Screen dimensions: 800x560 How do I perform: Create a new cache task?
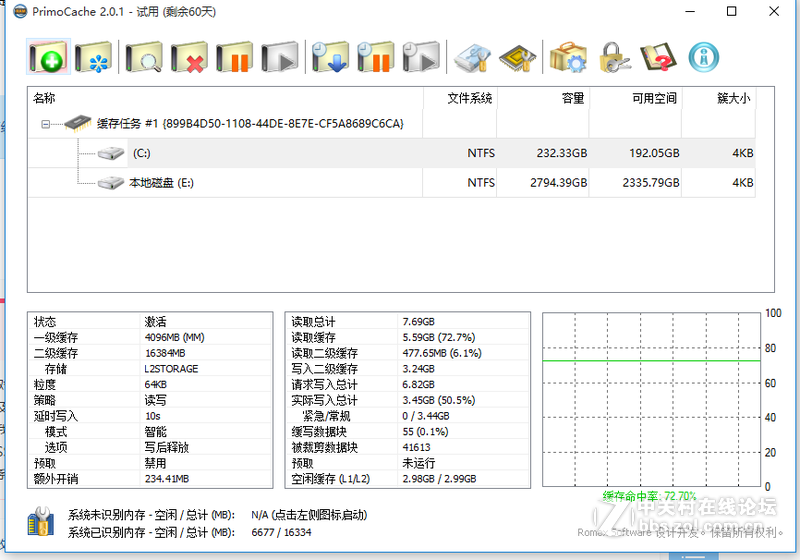click(48, 57)
